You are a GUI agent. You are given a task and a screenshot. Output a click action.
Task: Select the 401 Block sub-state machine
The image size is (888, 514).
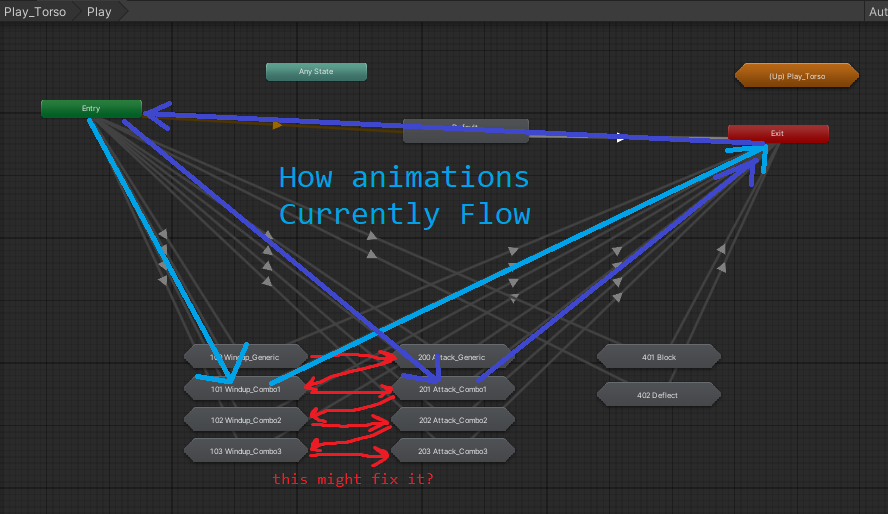click(x=659, y=357)
